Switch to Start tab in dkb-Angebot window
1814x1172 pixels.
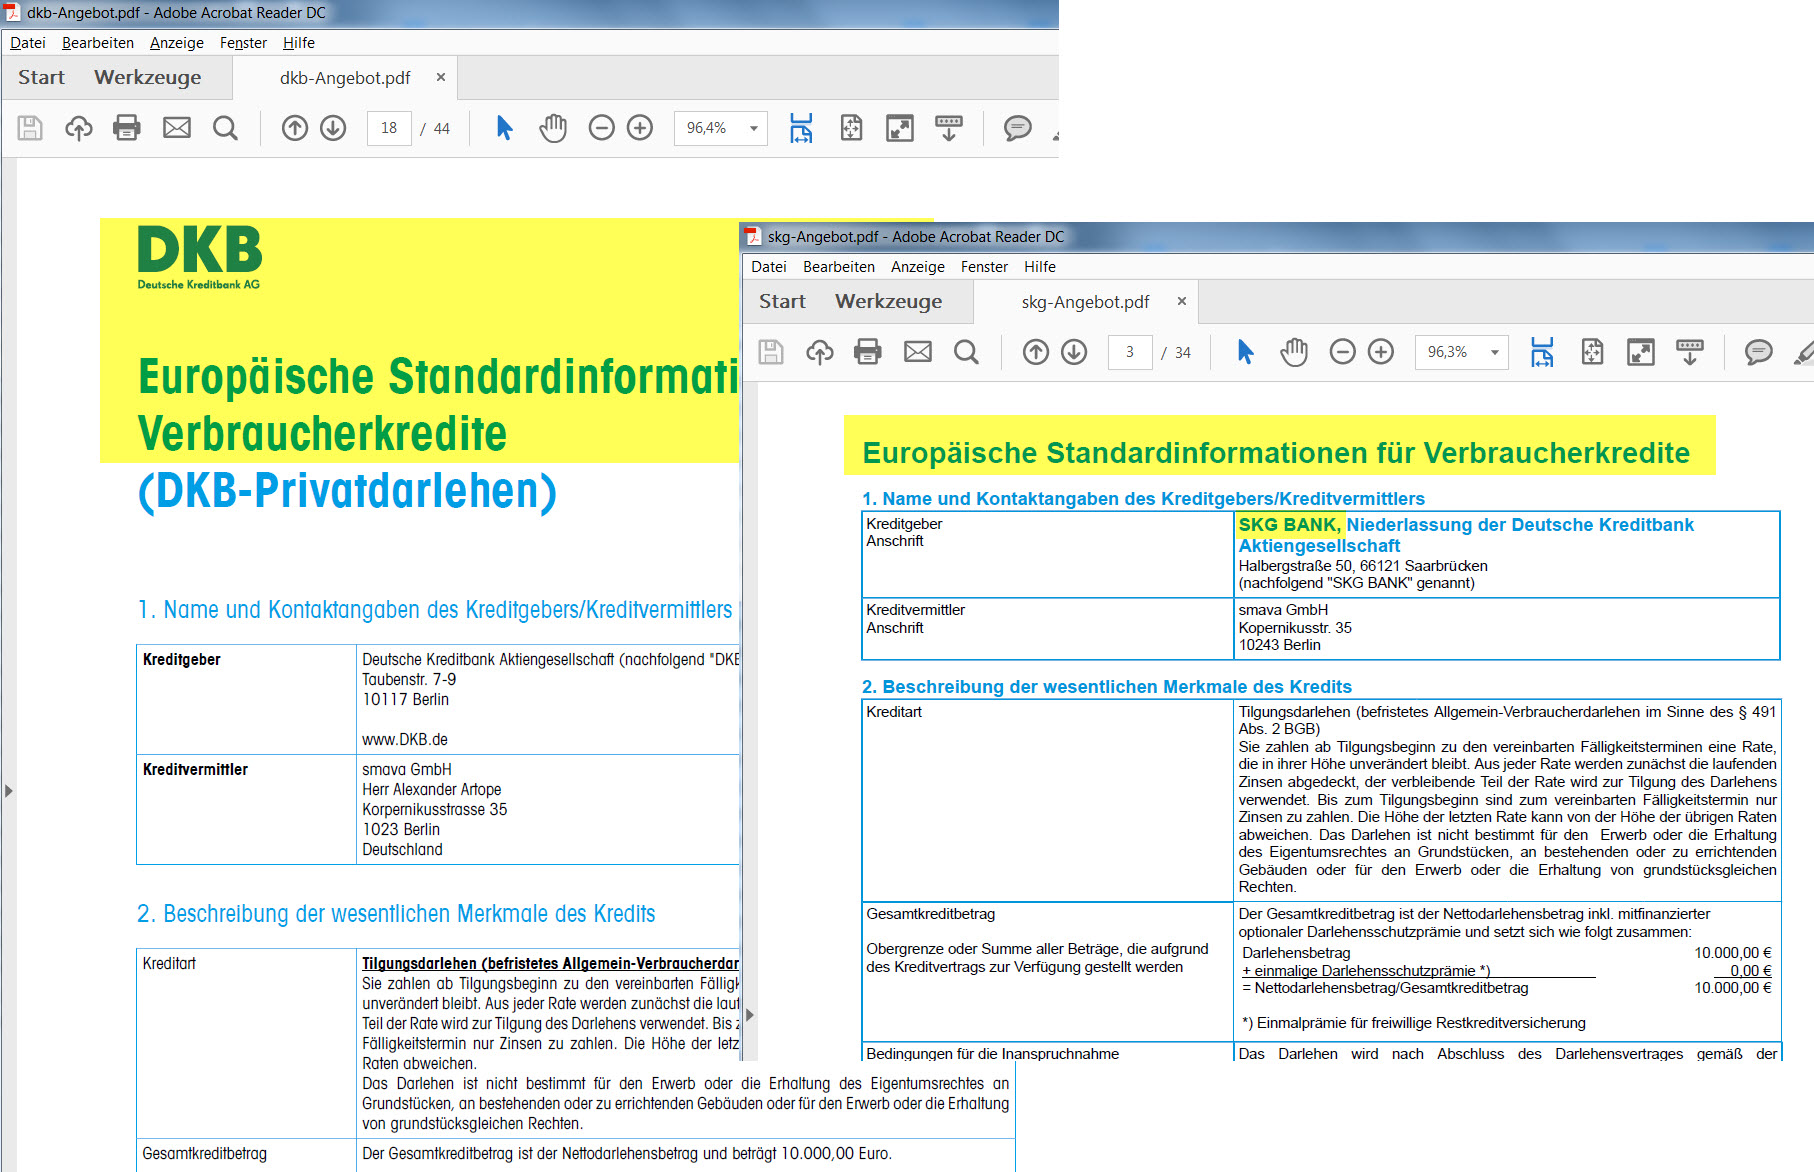click(x=41, y=78)
